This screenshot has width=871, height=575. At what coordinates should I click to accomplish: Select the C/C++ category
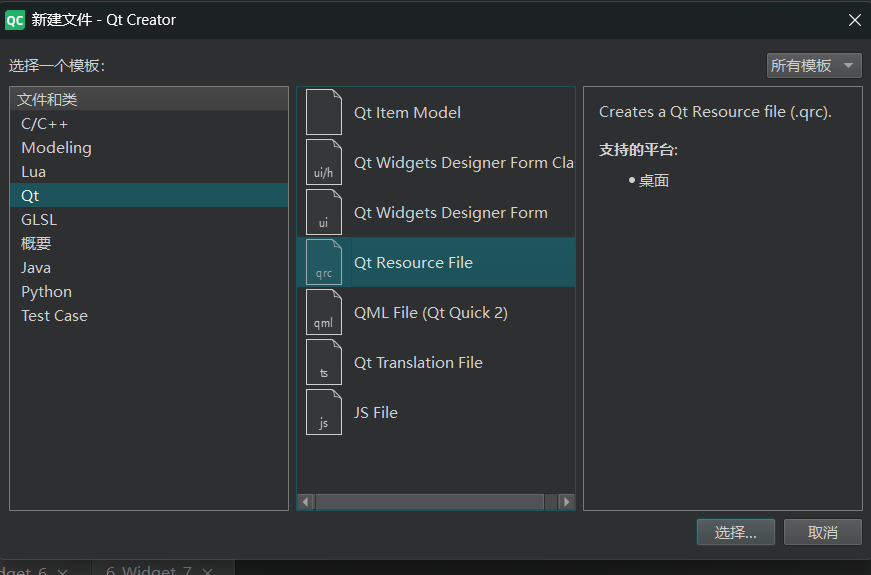149,123
